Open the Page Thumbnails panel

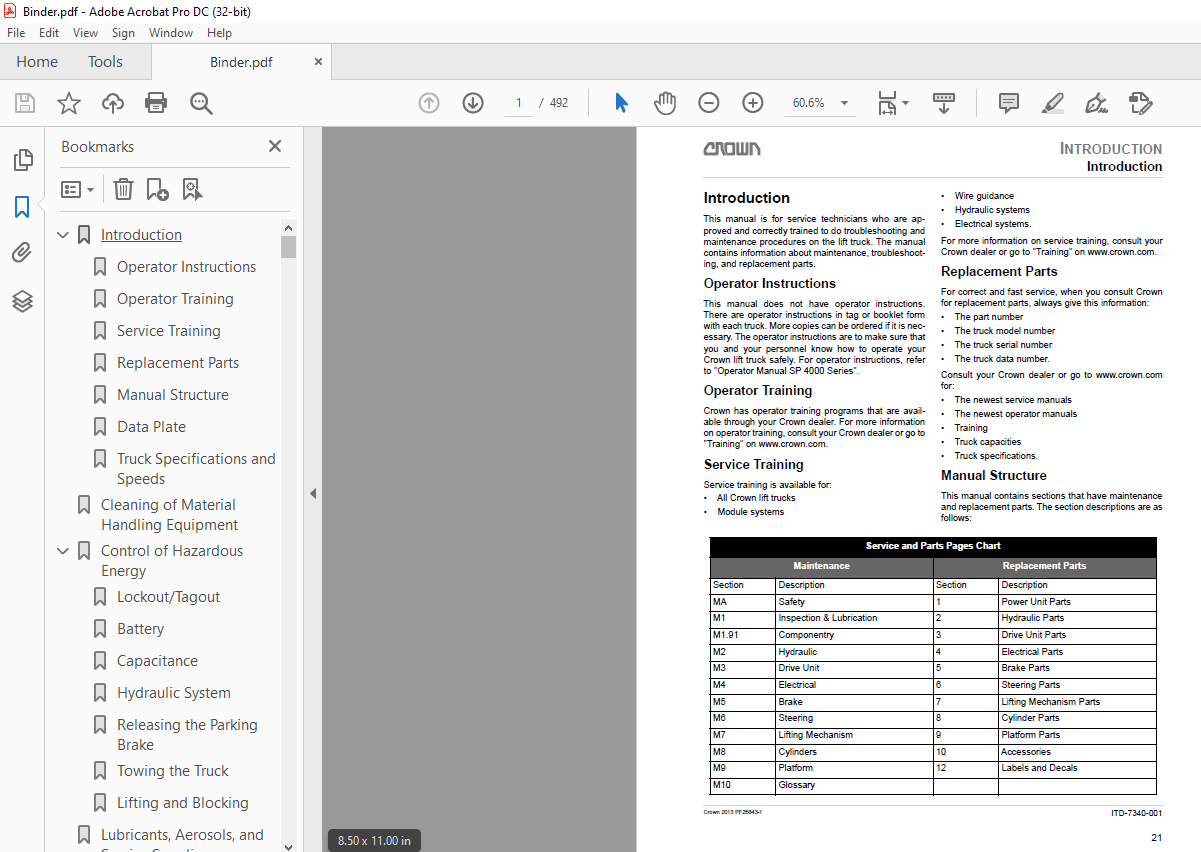pos(23,159)
